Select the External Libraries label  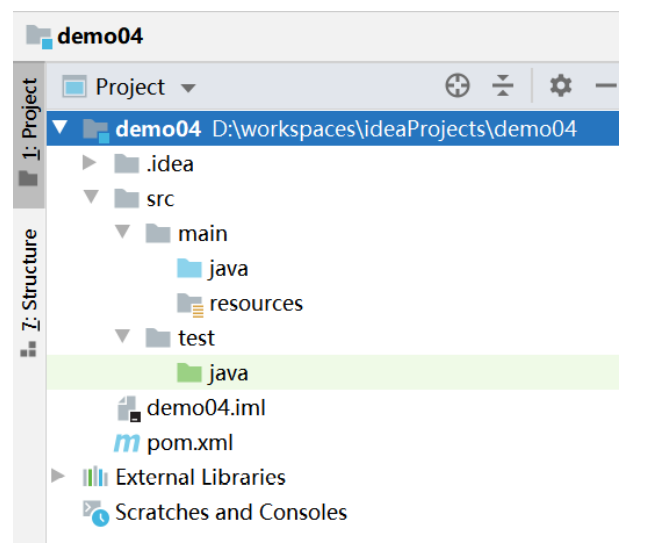pyautogui.click(x=201, y=477)
